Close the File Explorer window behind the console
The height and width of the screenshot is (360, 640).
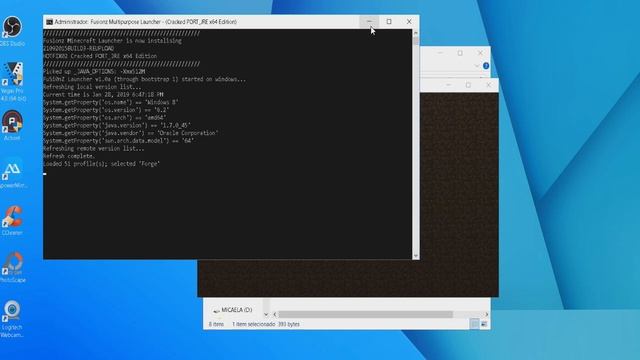tap(480, 53)
